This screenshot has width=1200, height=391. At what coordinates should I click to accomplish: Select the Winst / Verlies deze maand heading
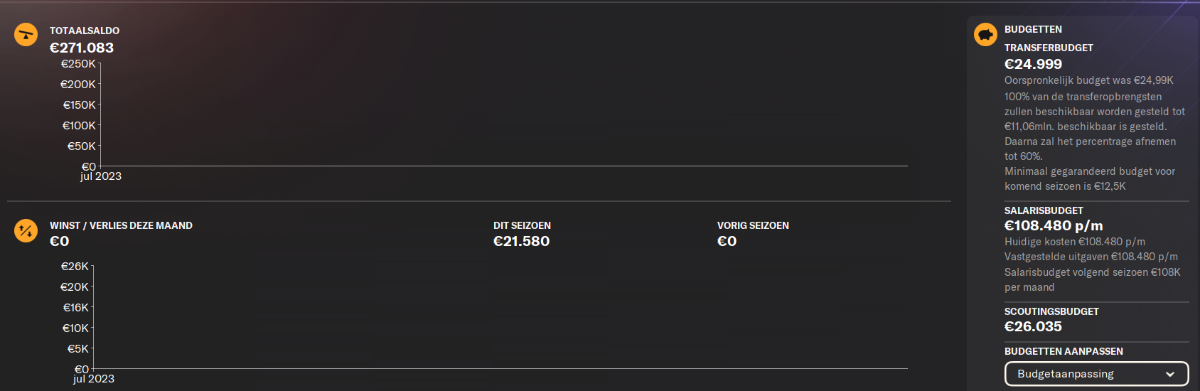pos(121,225)
